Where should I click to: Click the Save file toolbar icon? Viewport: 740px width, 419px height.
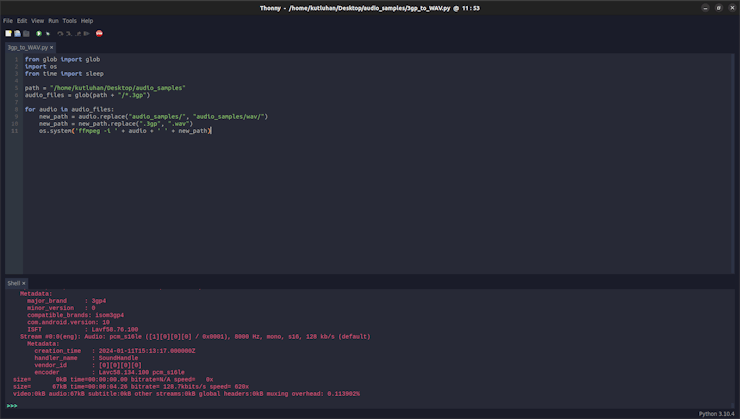point(26,34)
